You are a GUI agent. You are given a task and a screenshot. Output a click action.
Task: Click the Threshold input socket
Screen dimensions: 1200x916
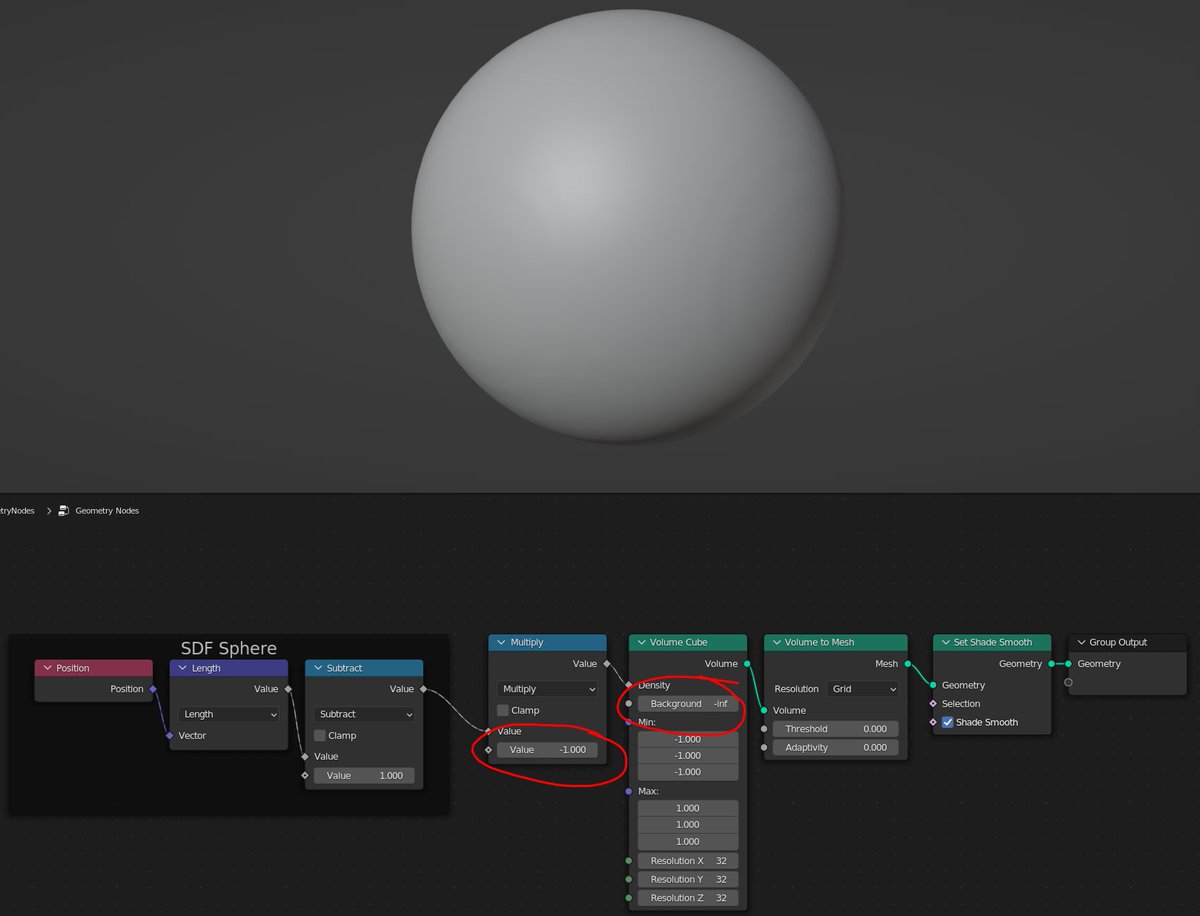click(764, 729)
